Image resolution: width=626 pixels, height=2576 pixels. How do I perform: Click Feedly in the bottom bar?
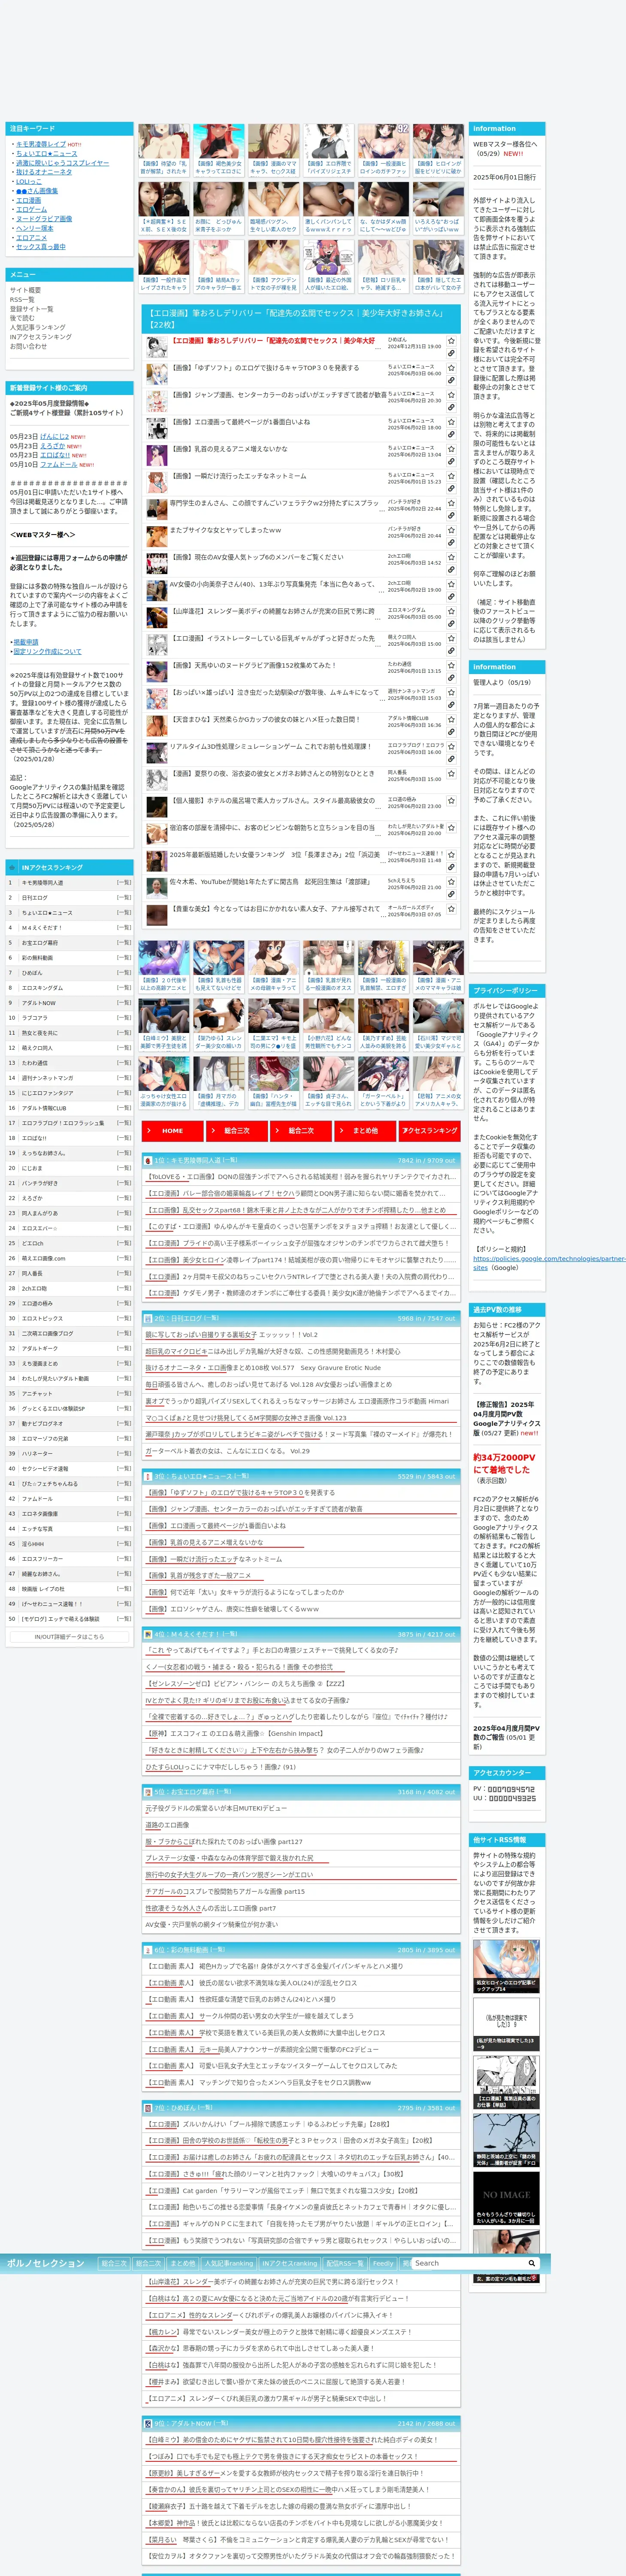383,2263
